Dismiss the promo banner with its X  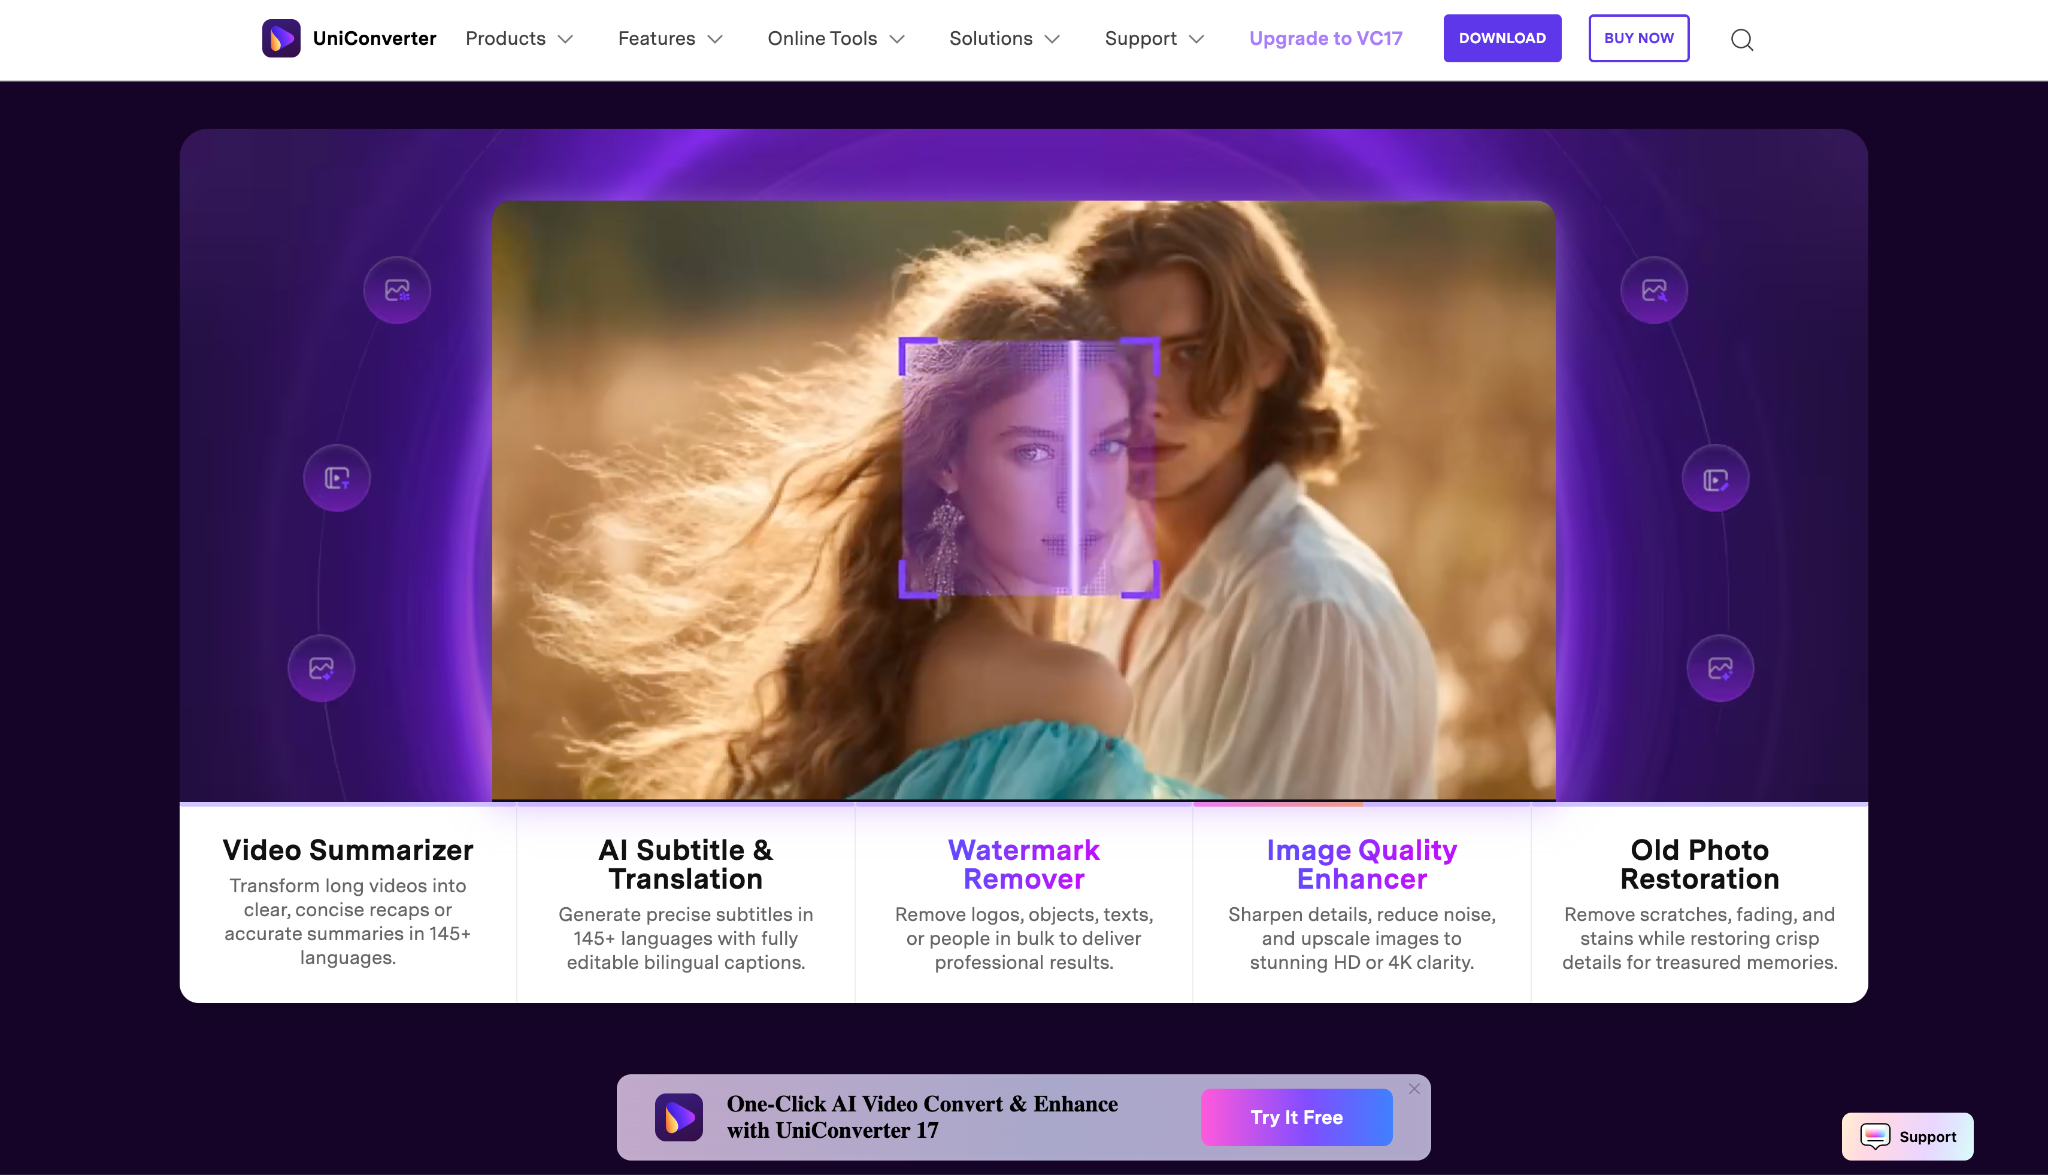pos(1415,1089)
